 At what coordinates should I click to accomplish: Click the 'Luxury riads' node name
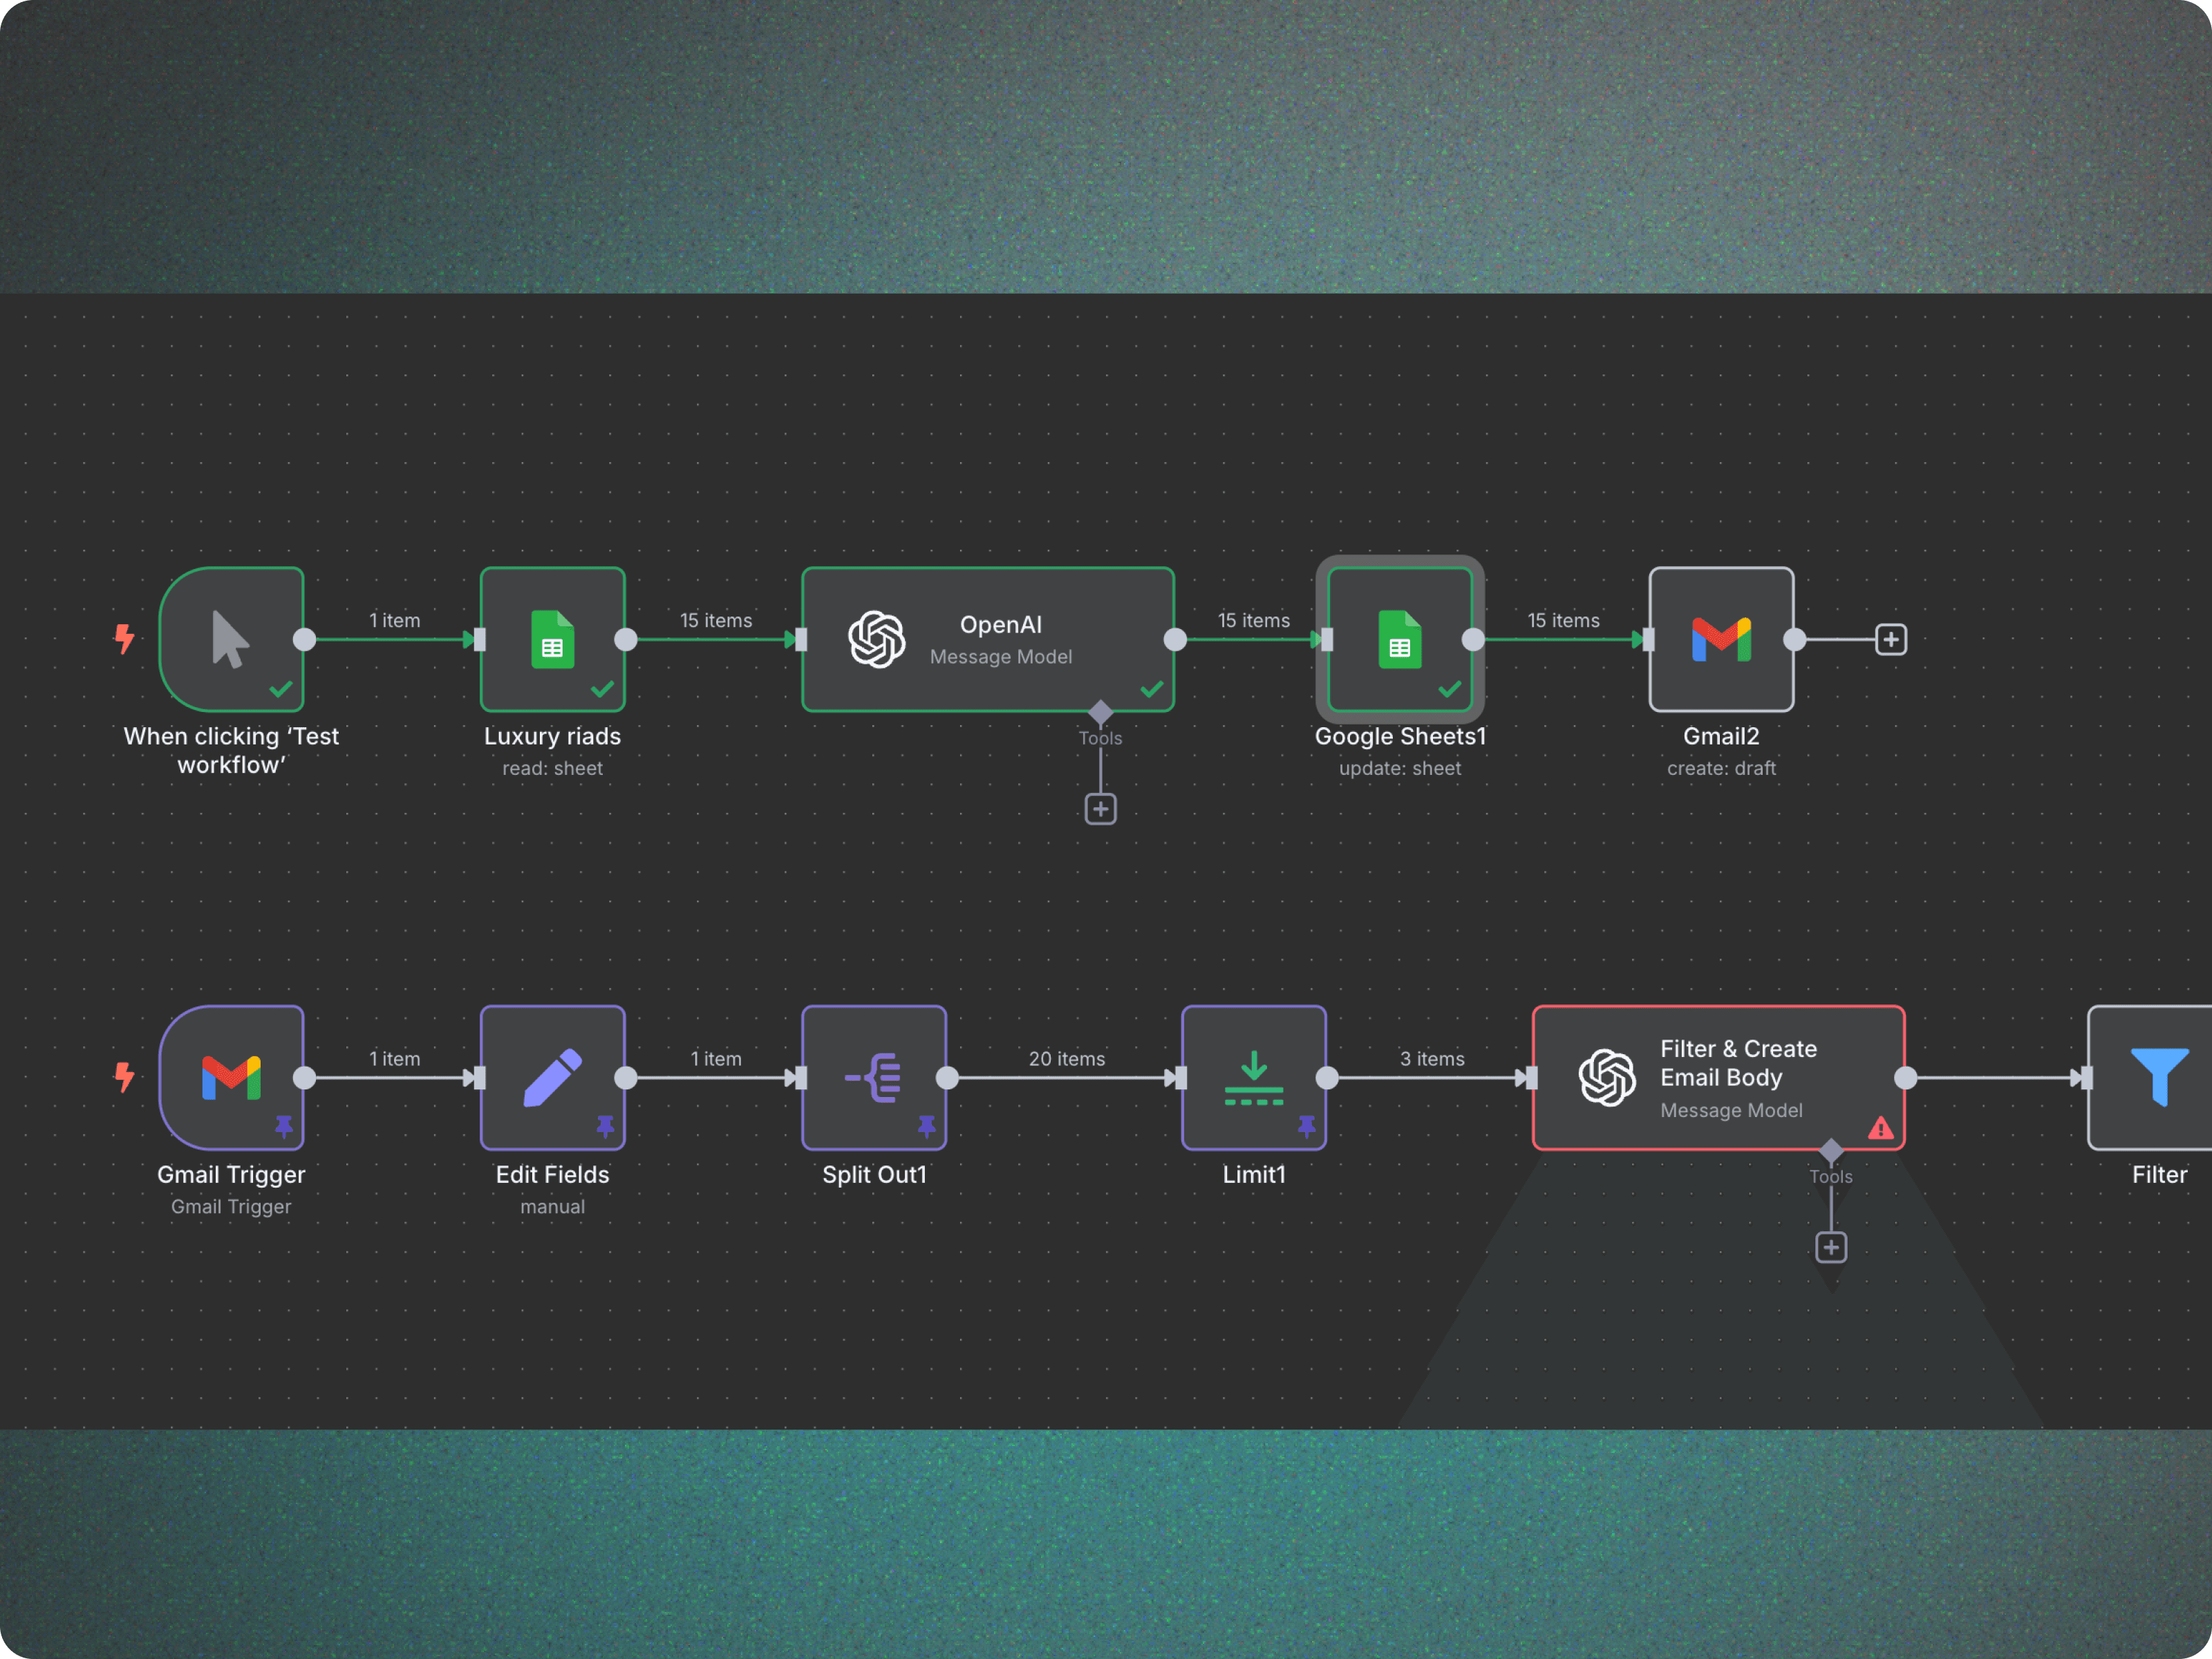pyautogui.click(x=553, y=737)
